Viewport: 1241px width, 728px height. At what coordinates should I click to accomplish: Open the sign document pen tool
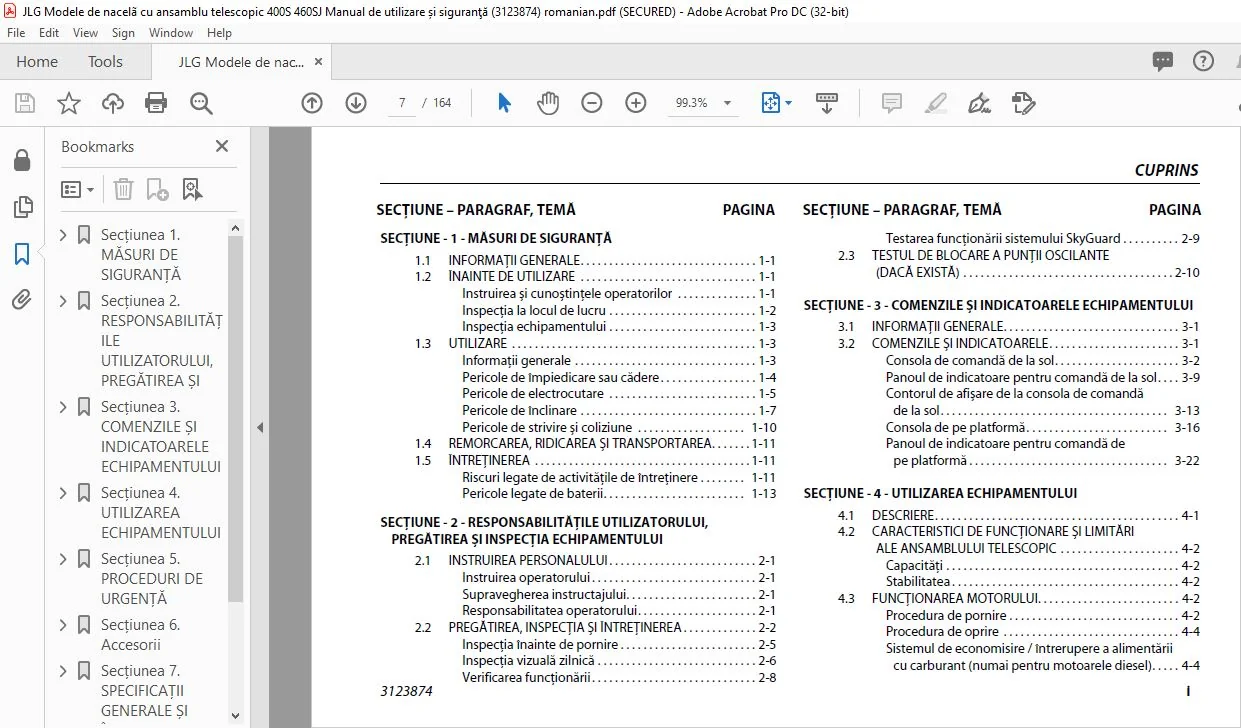pyautogui.click(x=980, y=103)
